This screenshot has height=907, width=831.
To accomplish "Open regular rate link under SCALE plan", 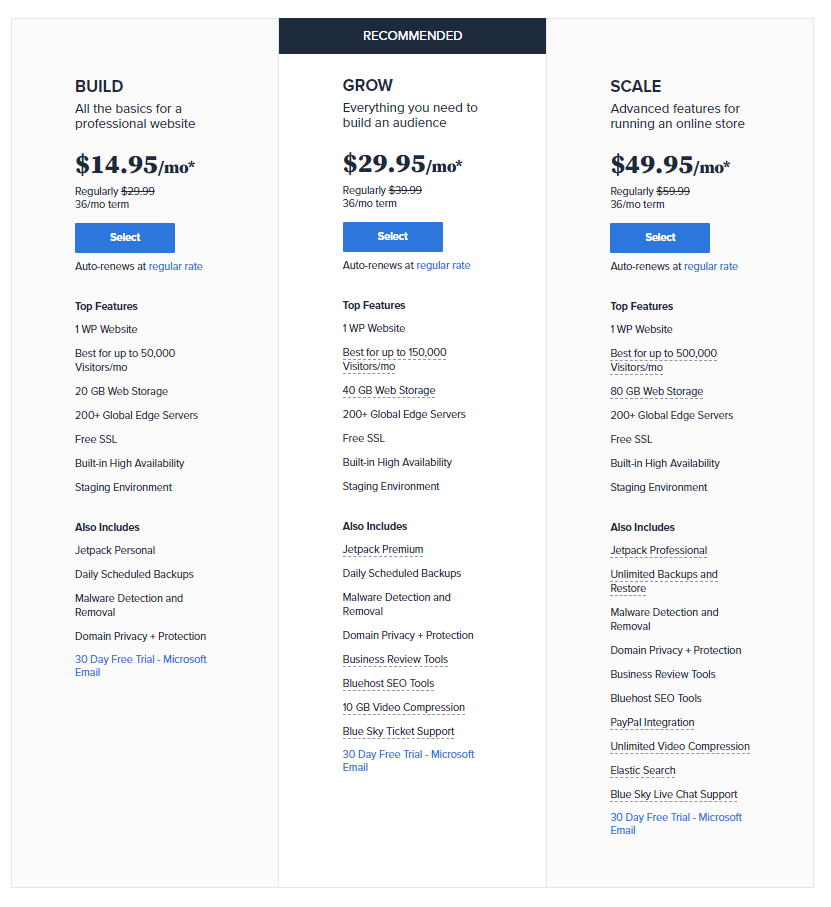I will tap(711, 267).
